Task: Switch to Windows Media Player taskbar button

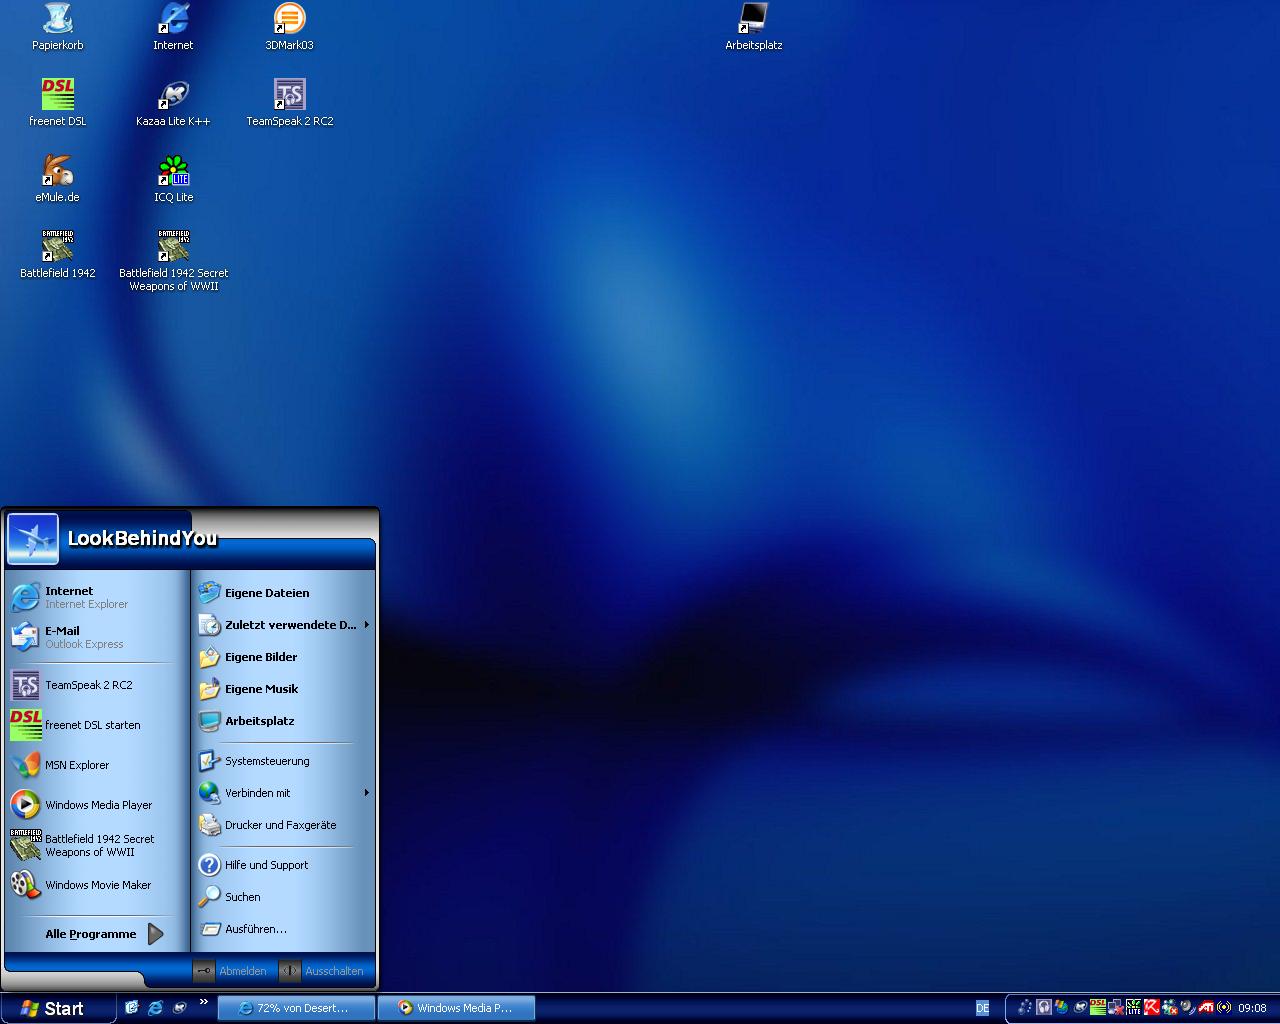Action: click(456, 1008)
